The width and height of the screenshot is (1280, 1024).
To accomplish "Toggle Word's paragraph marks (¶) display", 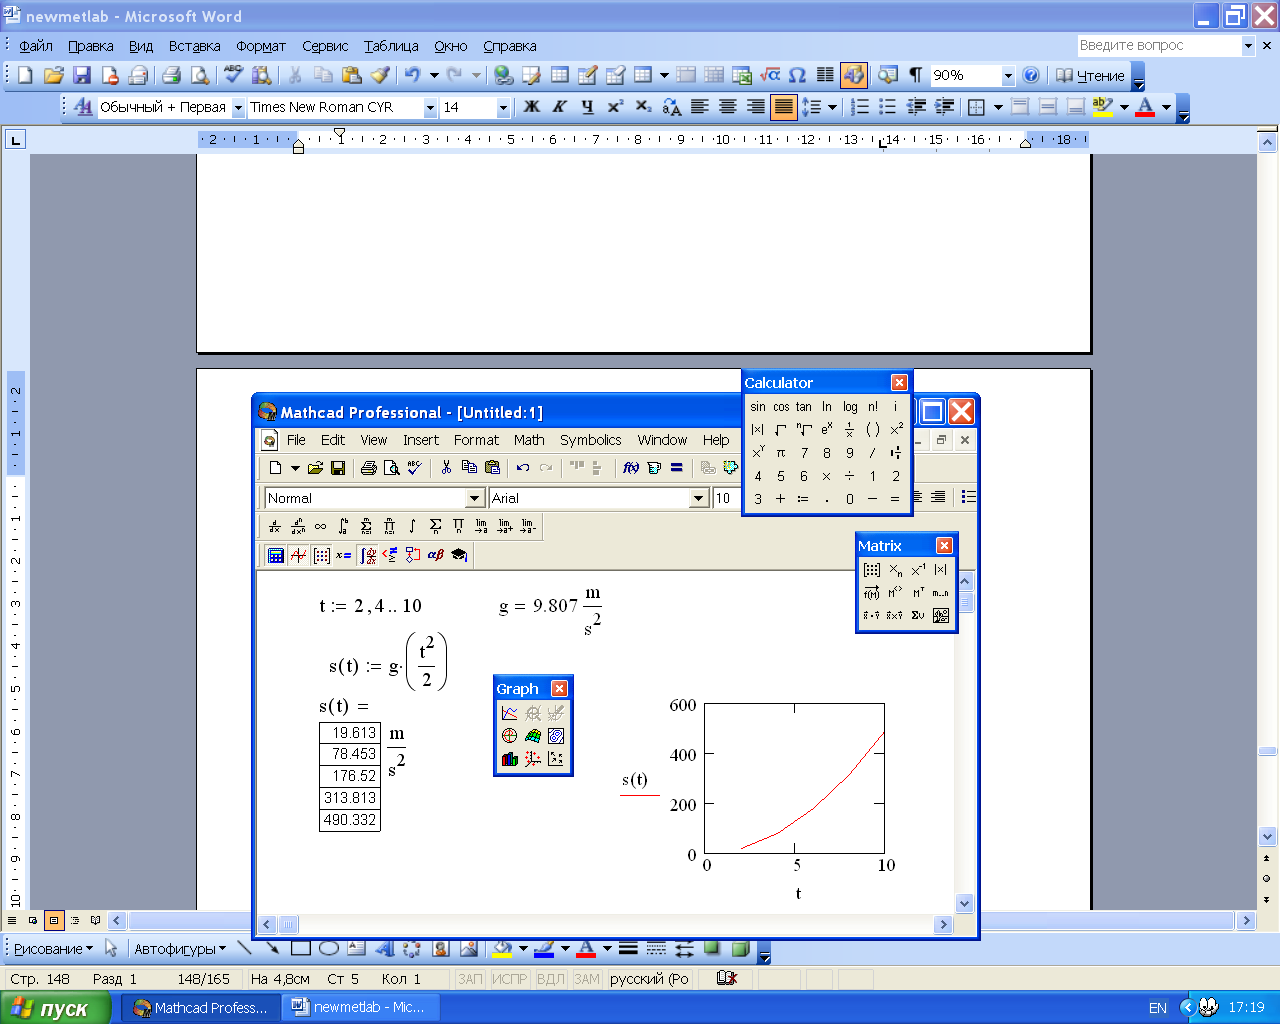I will click(915, 75).
